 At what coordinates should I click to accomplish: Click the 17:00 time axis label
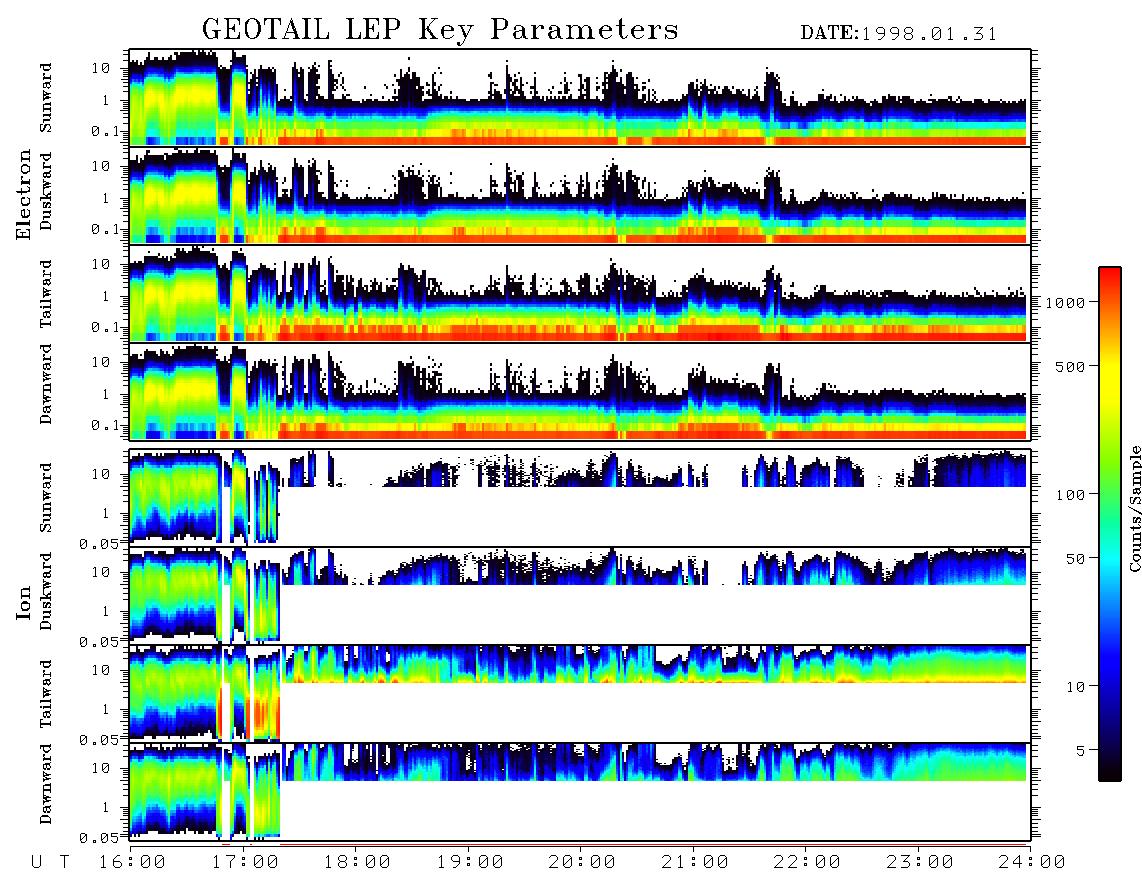pyautogui.click(x=245, y=862)
